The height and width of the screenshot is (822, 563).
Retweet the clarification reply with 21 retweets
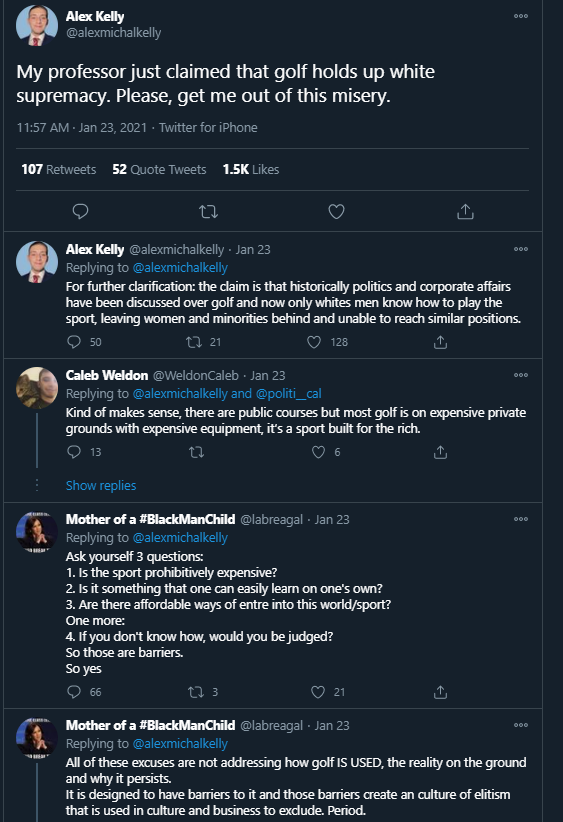tap(194, 342)
